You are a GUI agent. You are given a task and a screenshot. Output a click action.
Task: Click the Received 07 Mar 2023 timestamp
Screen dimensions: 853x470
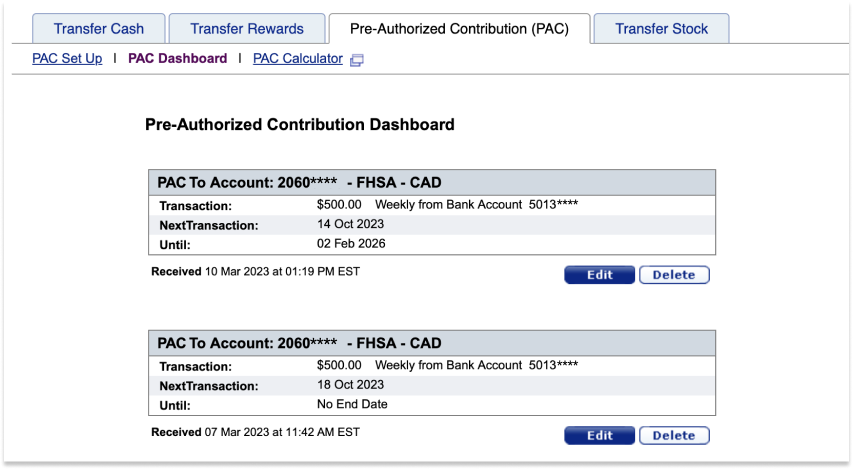[x=256, y=432]
